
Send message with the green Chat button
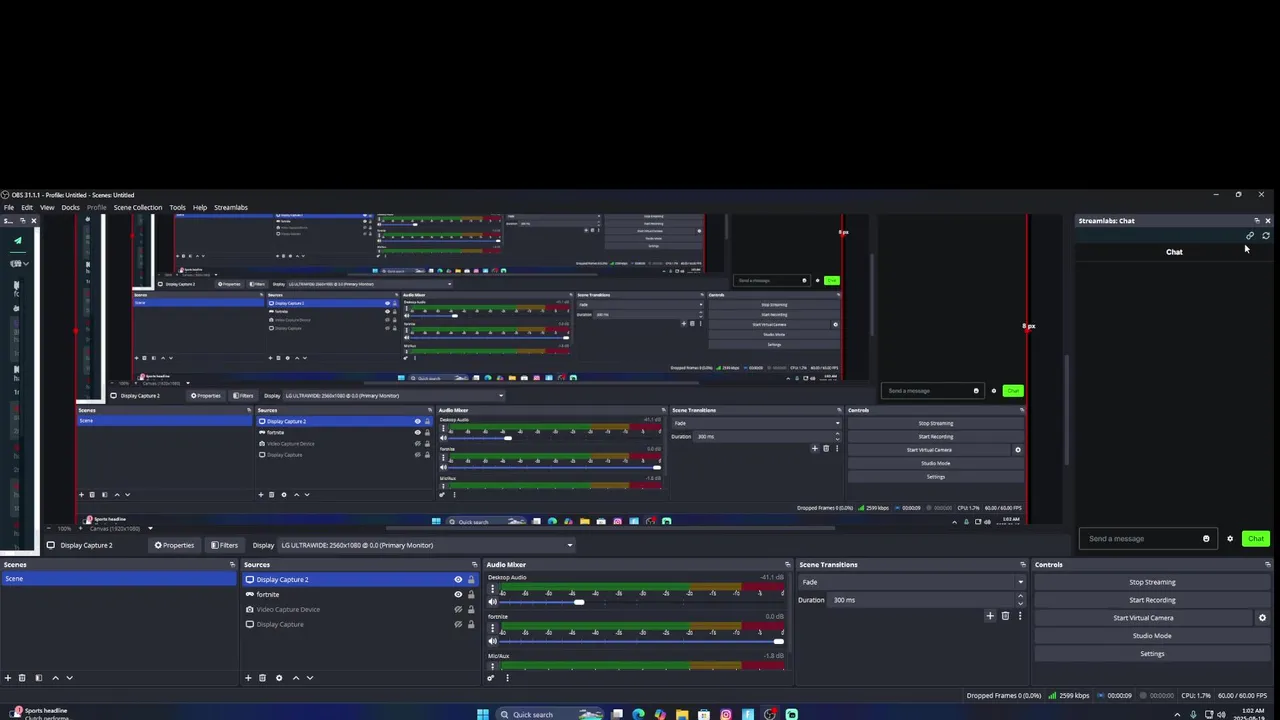pyautogui.click(x=1256, y=539)
